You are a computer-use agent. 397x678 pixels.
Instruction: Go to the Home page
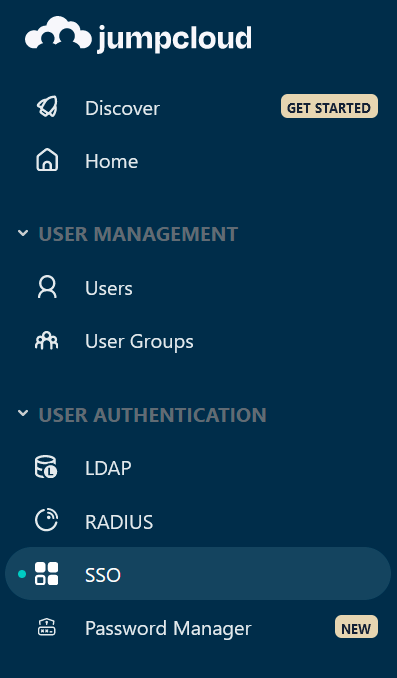112,161
